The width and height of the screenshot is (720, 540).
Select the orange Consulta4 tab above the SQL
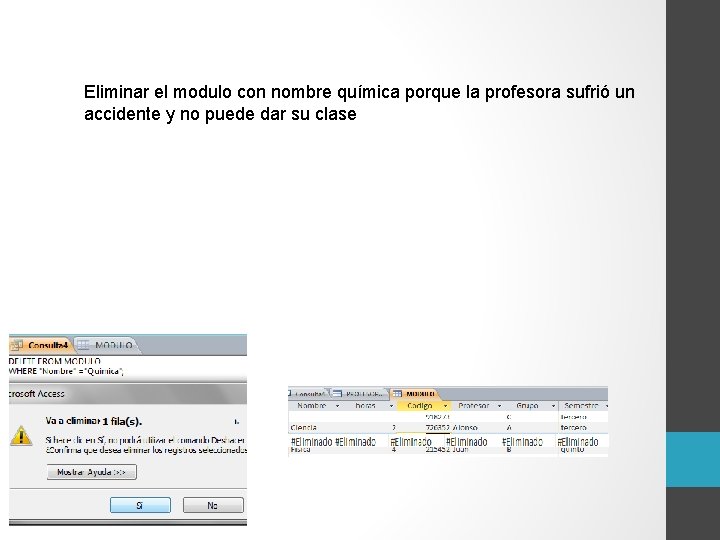(41, 345)
